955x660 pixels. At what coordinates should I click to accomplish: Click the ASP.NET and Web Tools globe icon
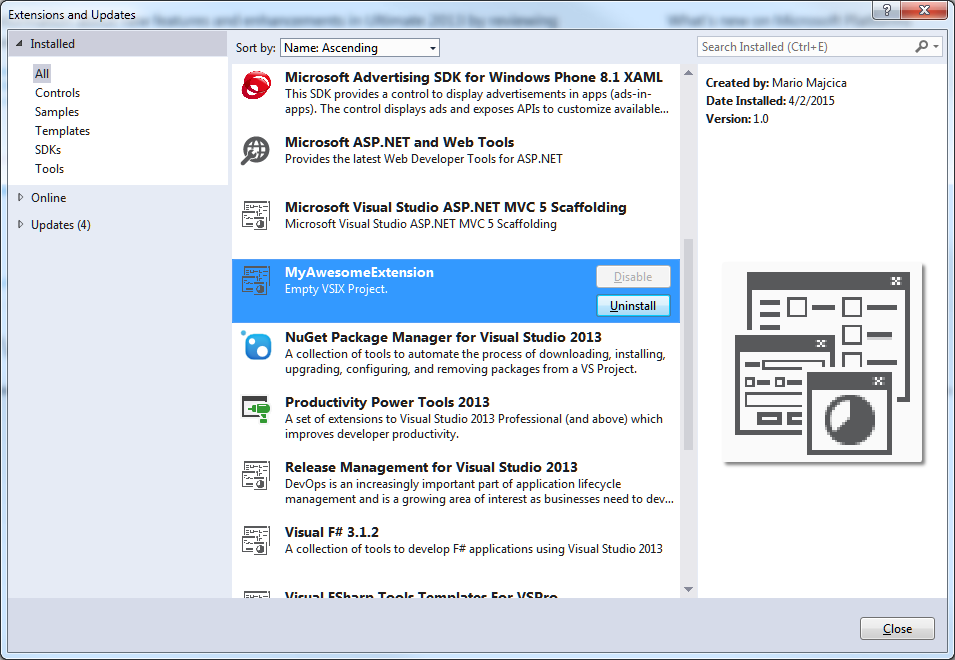(x=256, y=150)
